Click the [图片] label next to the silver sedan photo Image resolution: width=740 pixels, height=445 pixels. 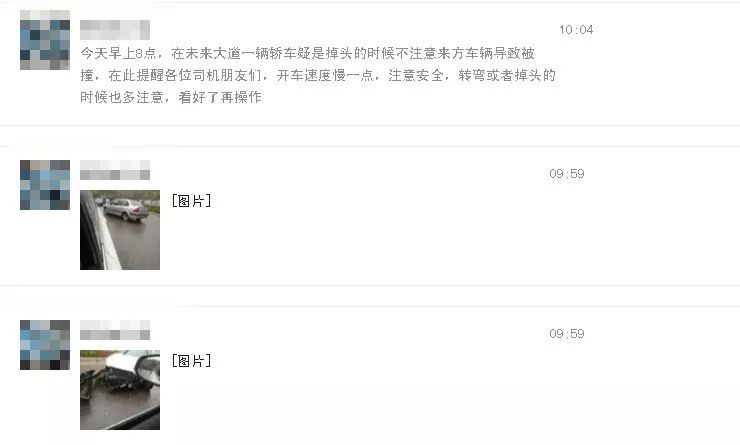click(x=191, y=201)
